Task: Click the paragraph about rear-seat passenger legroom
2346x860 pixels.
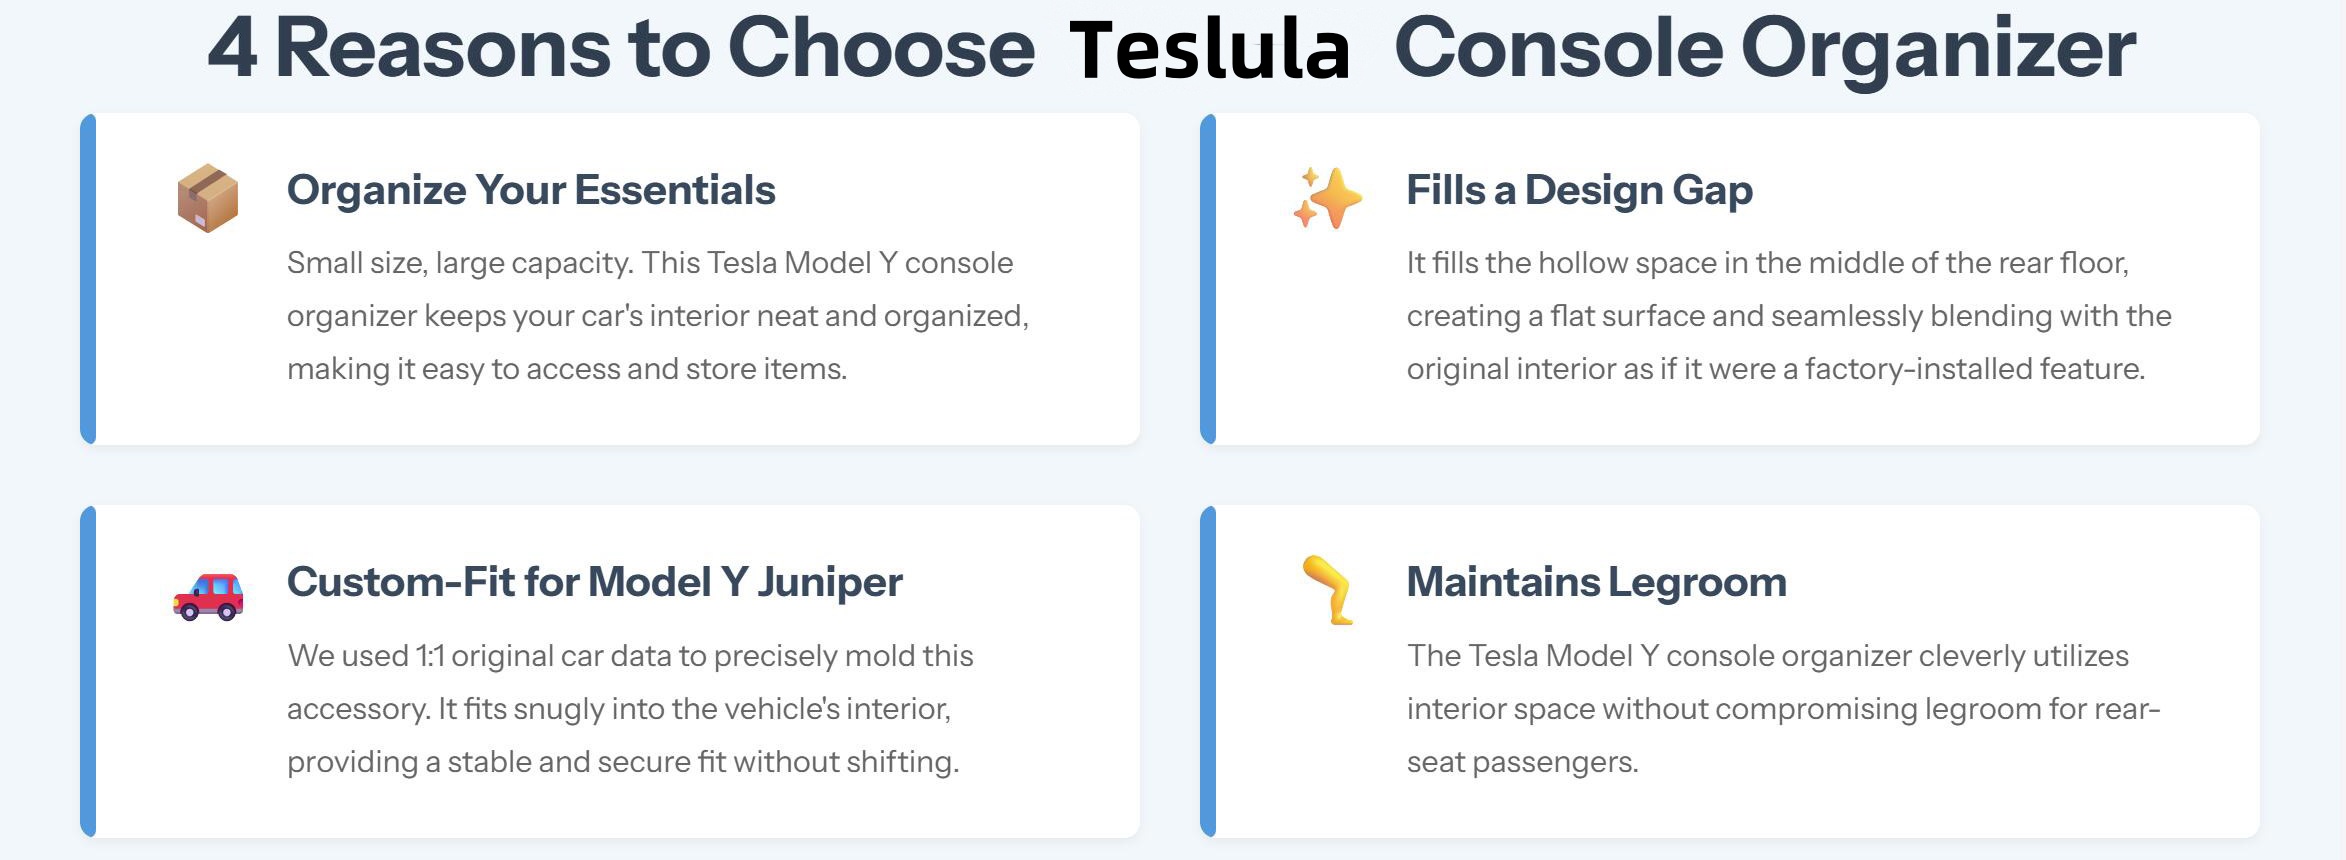Action: pyautogui.click(x=1783, y=709)
